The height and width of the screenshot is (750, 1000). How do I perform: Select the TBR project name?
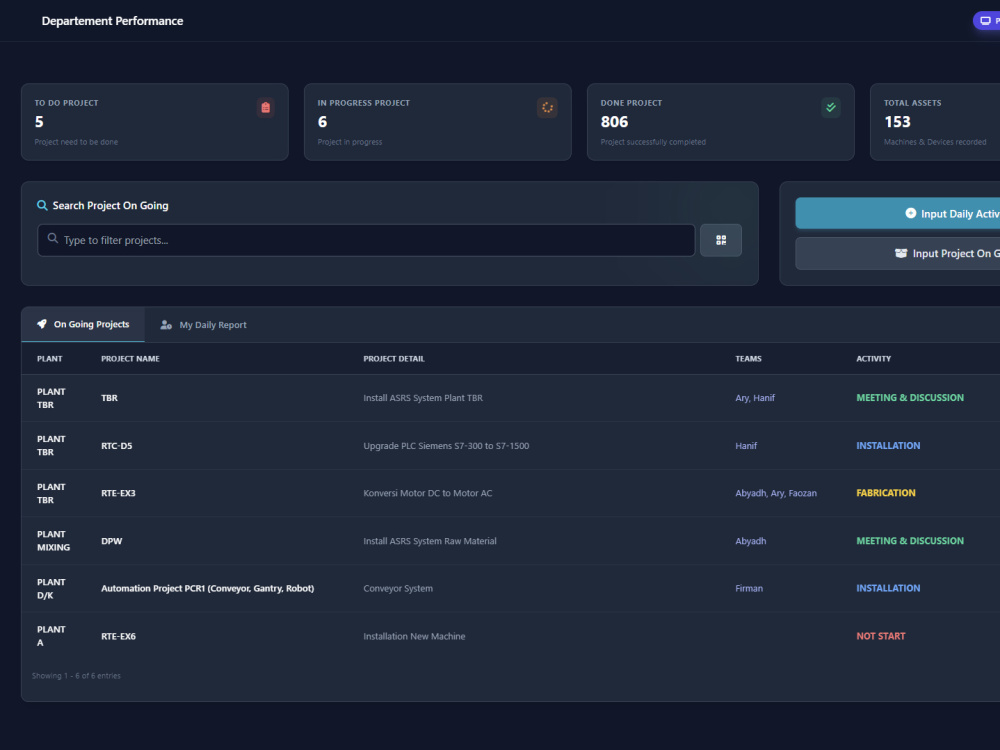(x=109, y=398)
